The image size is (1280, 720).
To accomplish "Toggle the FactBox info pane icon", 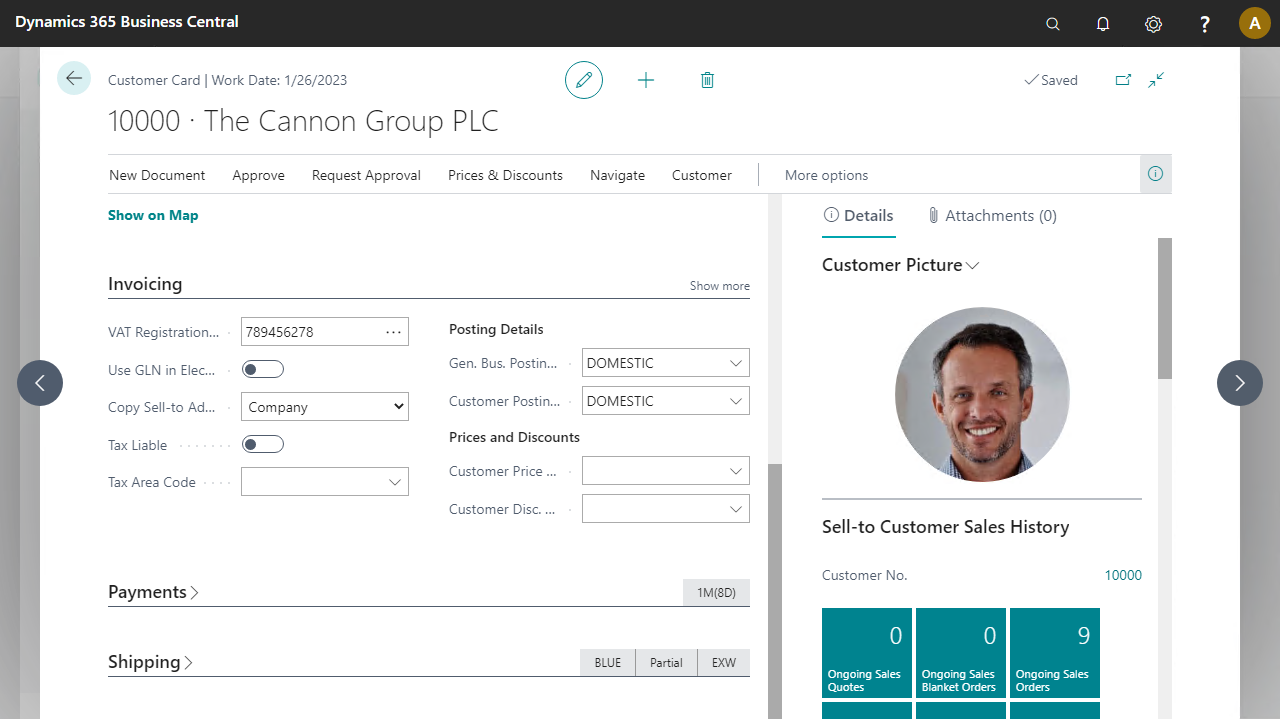I will [x=1156, y=174].
